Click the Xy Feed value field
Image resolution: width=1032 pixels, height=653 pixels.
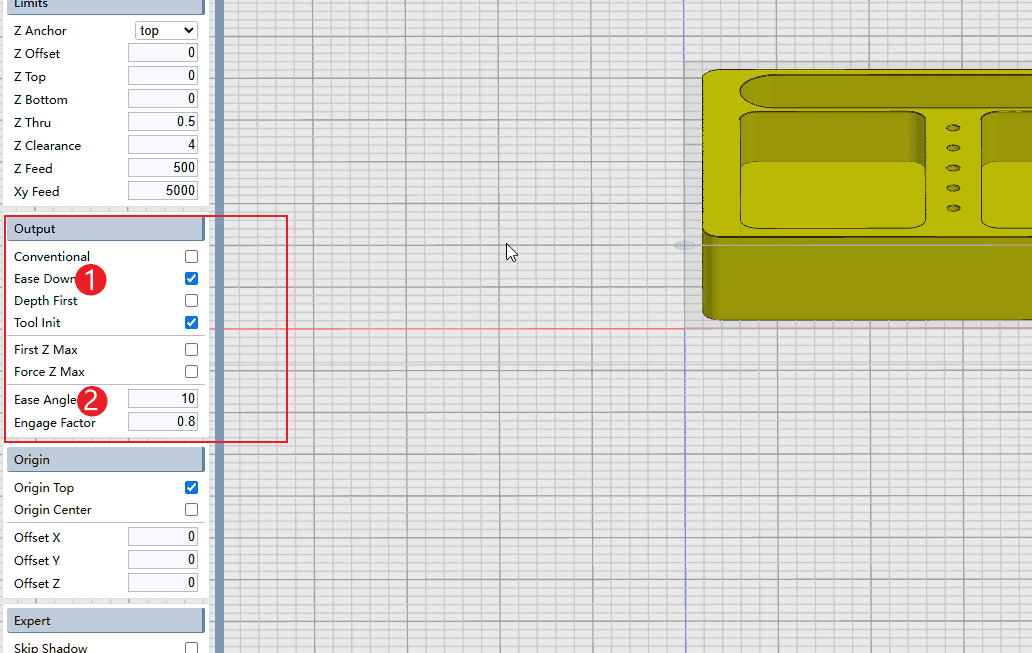point(163,191)
